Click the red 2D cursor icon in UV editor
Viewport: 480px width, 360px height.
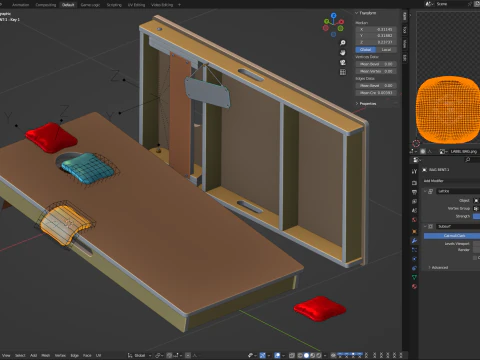click(x=416, y=144)
